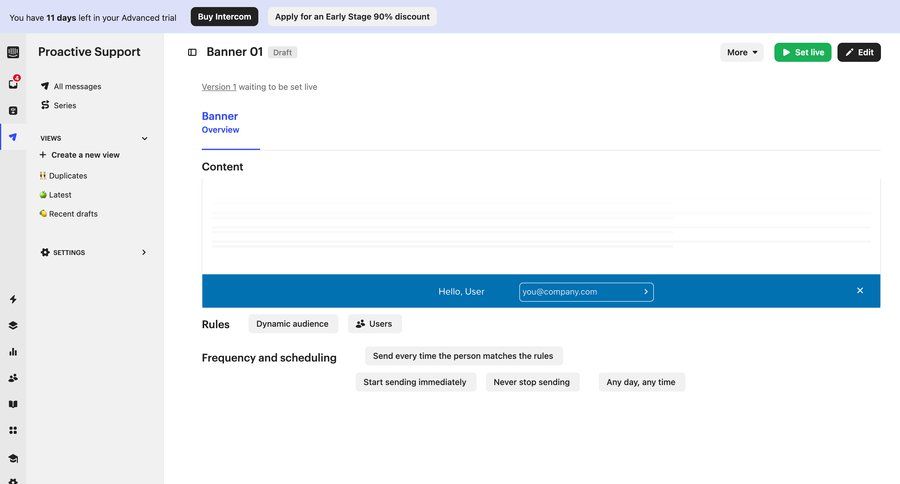Click the Frequency and scheduling label

269,358
